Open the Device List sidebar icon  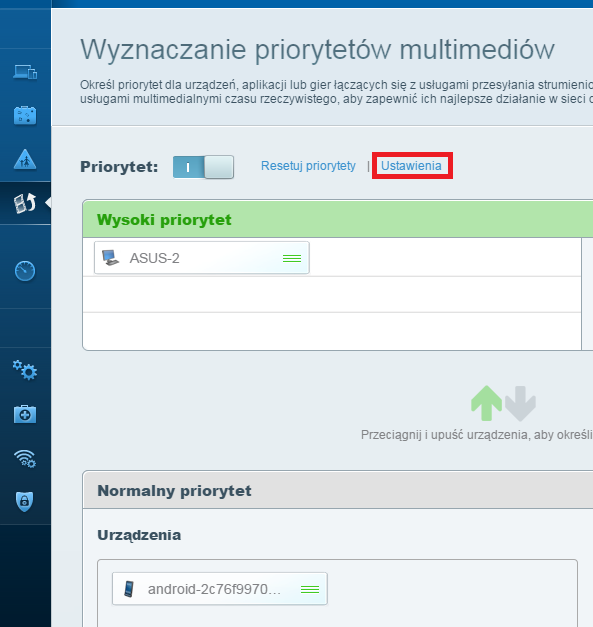[x=25, y=72]
